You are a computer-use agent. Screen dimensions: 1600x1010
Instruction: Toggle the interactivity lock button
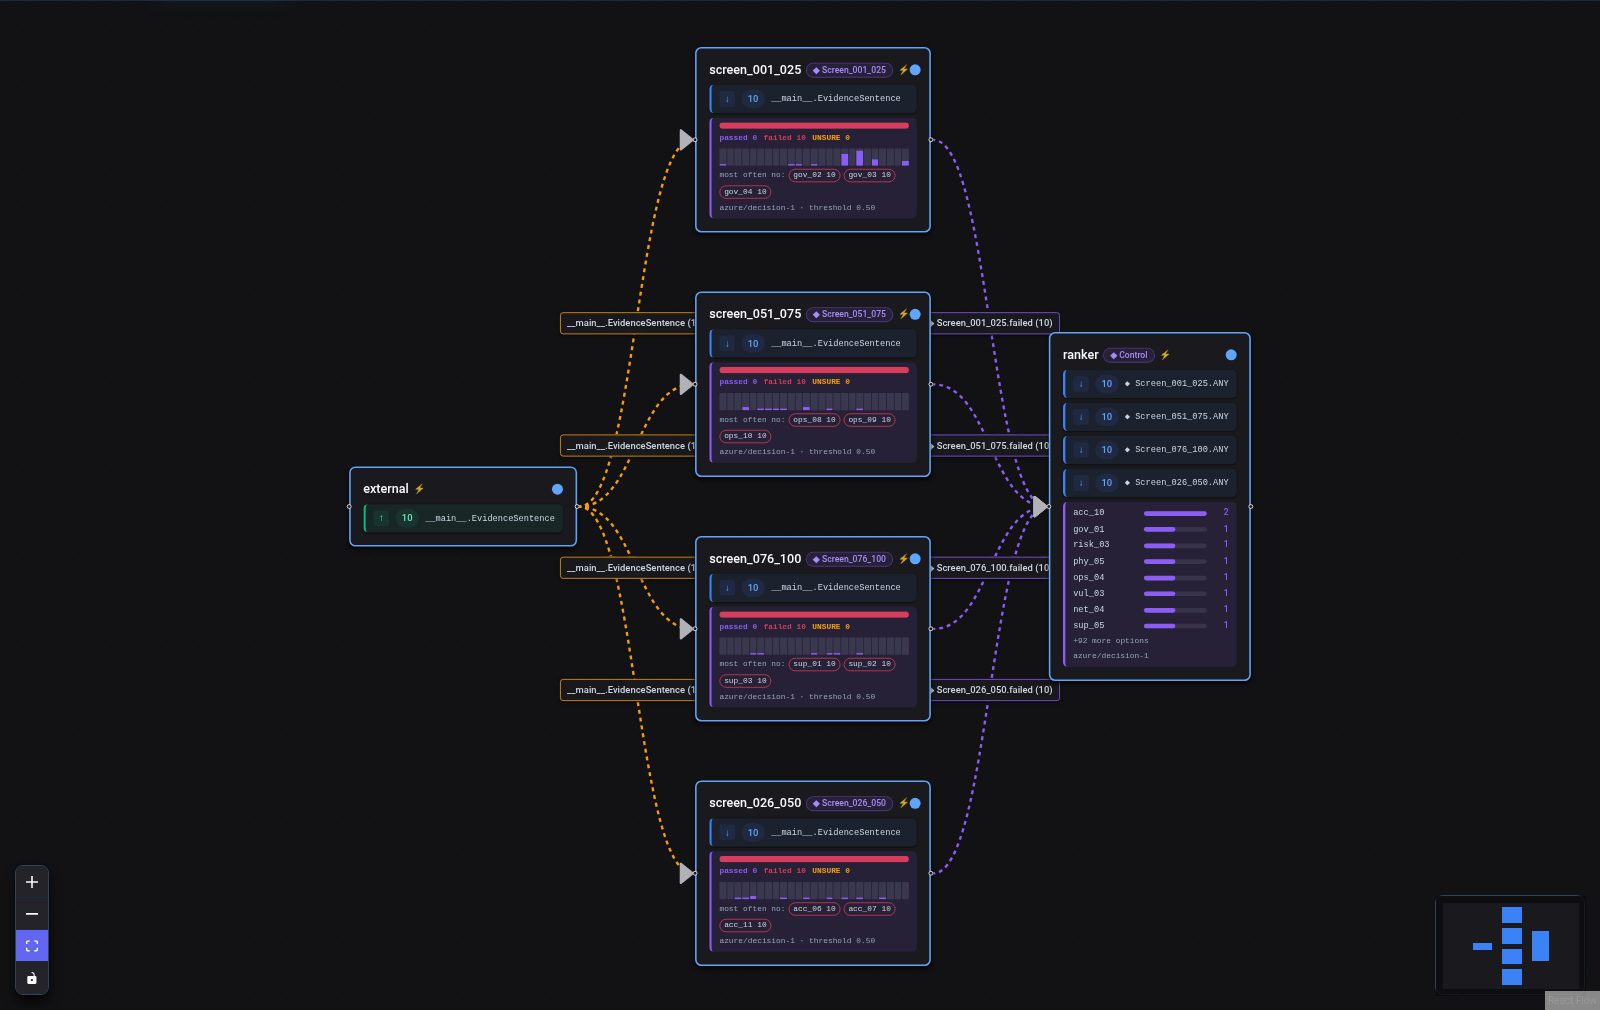32,978
